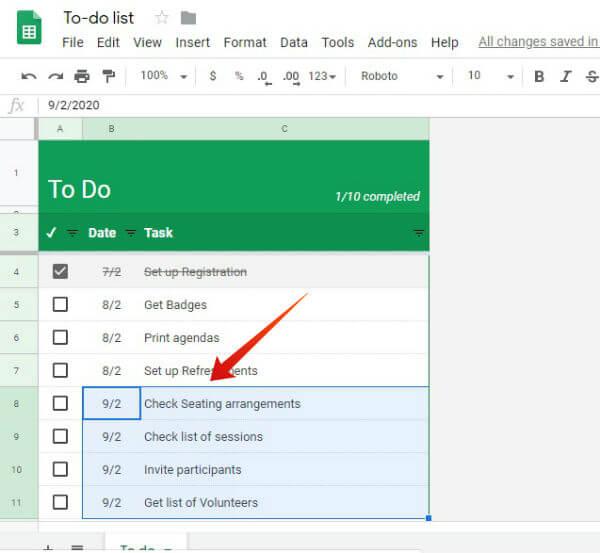Image resolution: width=600 pixels, height=553 pixels.
Task: Select column B header
Action: [x=111, y=129]
